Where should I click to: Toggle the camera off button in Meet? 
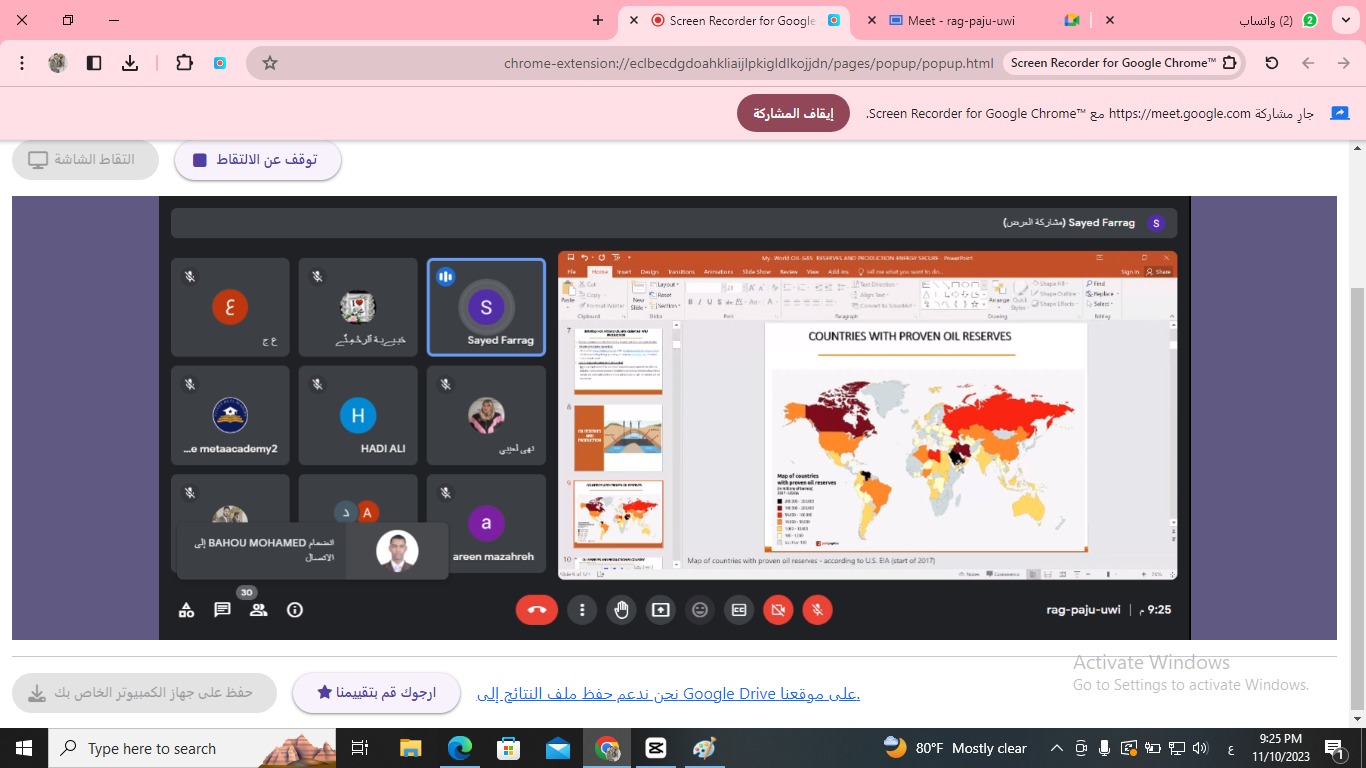pyautogui.click(x=778, y=610)
